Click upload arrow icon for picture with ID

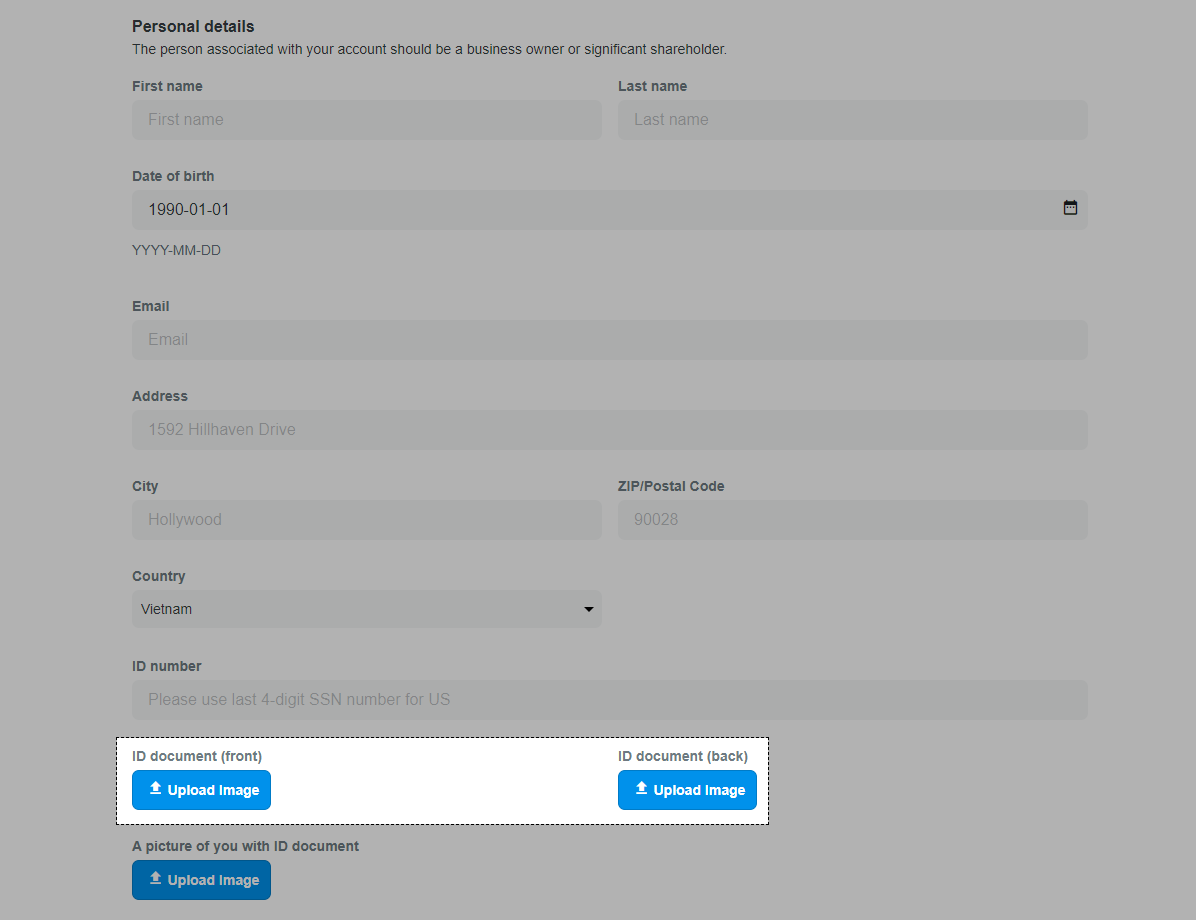(155, 879)
